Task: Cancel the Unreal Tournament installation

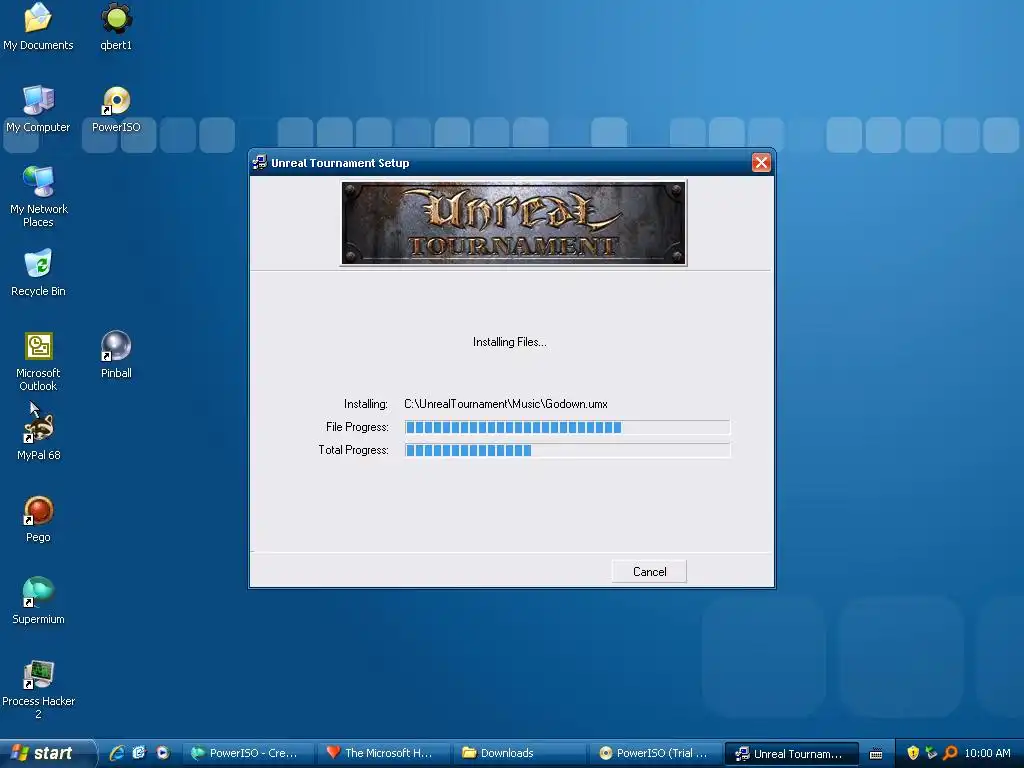Action: click(x=649, y=571)
